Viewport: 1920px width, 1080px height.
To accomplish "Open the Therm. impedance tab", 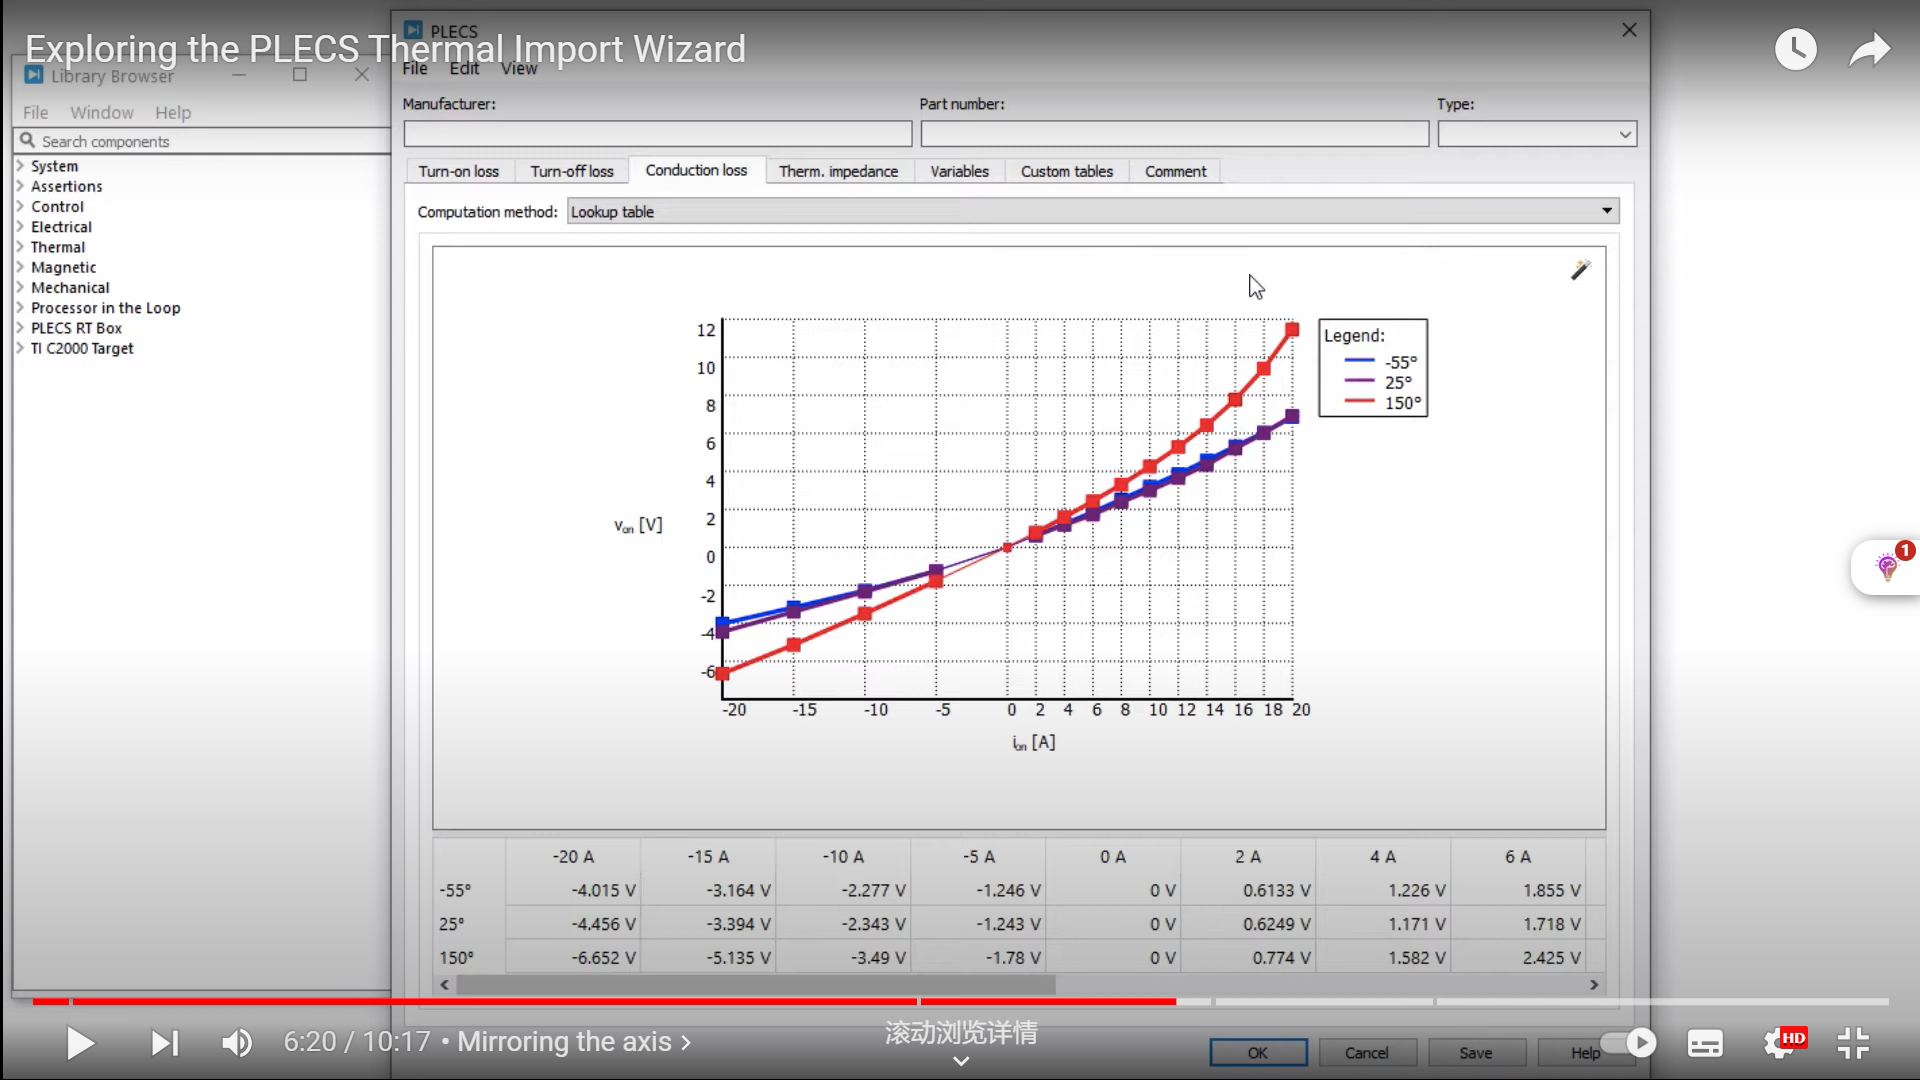I will (838, 171).
